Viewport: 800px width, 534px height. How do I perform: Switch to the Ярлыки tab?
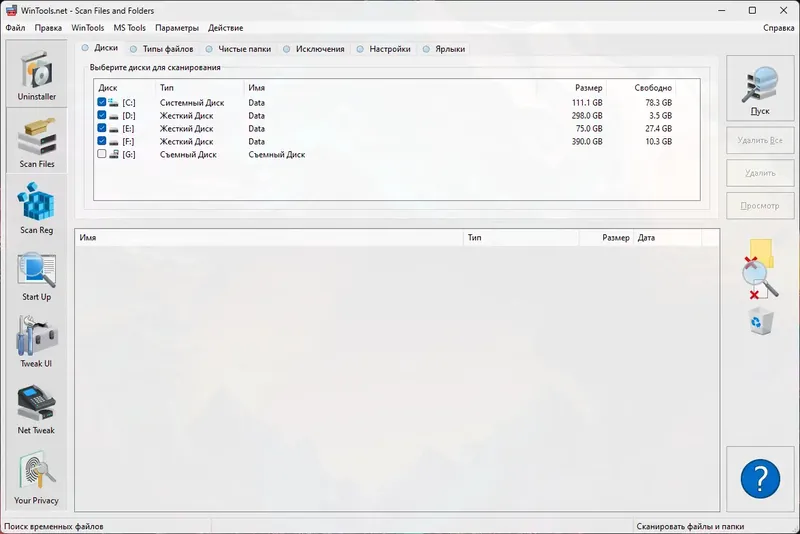444,49
